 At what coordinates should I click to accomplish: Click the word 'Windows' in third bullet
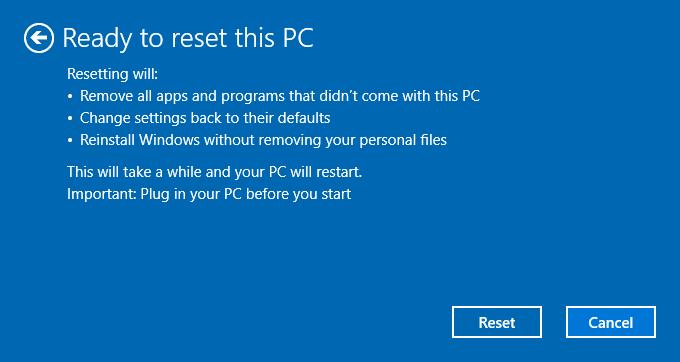coord(169,140)
